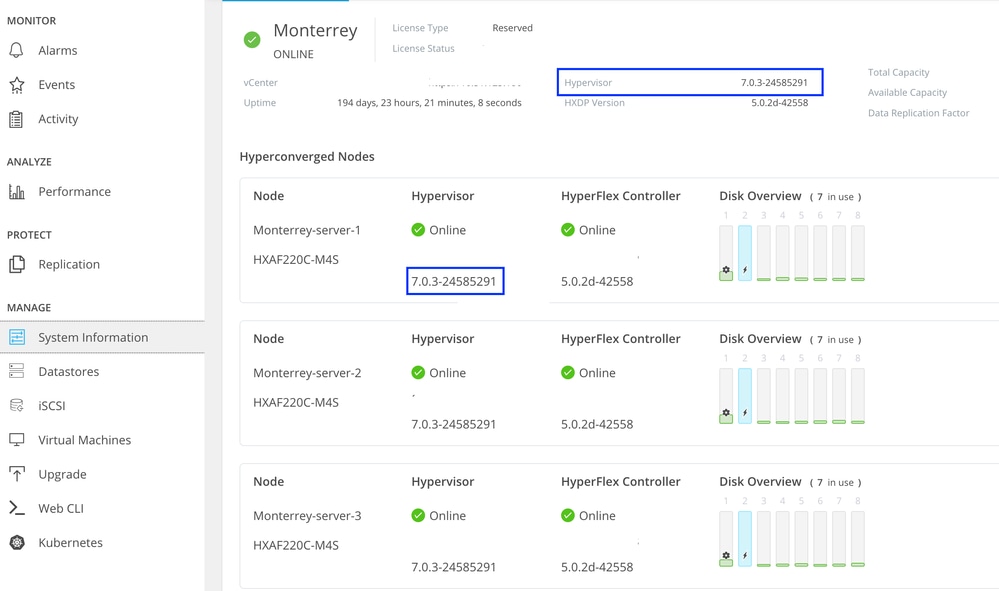Open the Alarms page
This screenshot has height=591, width=999.
point(57,50)
